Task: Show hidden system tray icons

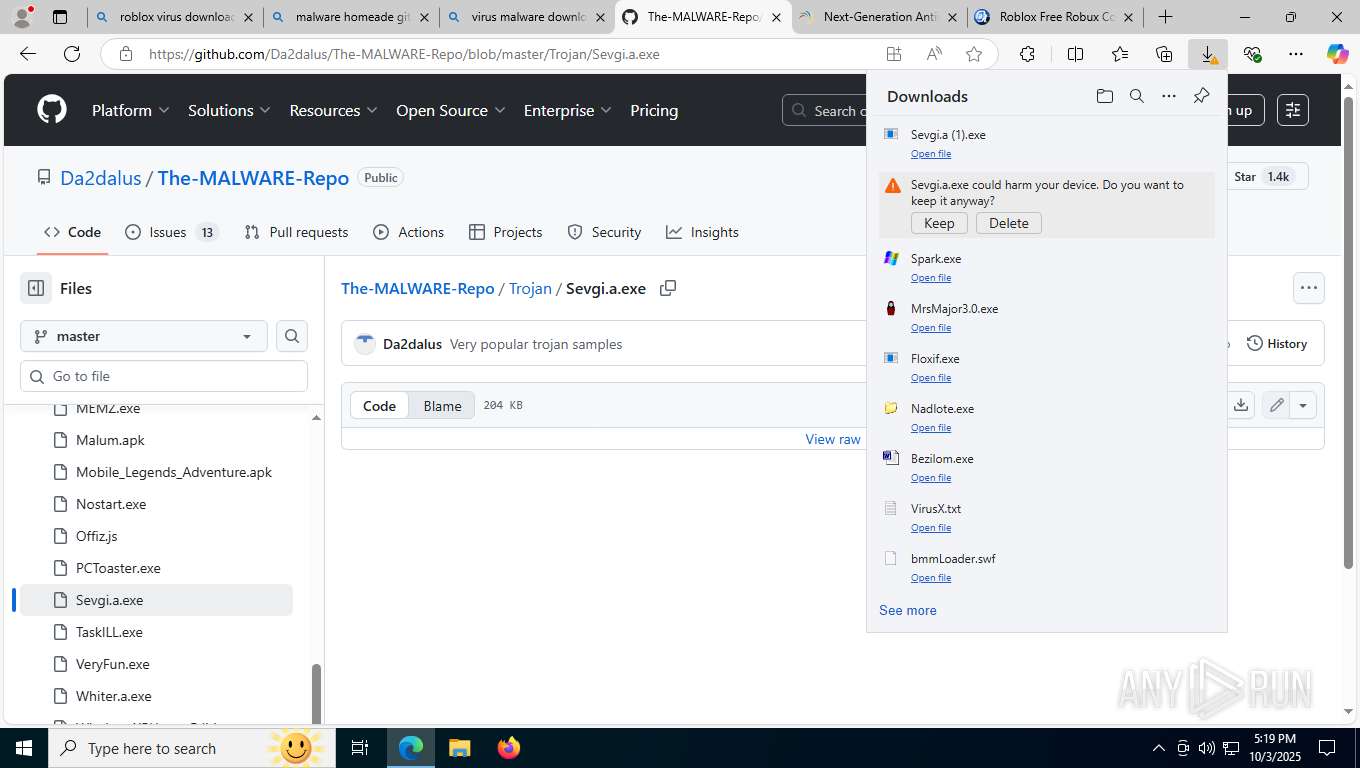Action: tap(1159, 748)
